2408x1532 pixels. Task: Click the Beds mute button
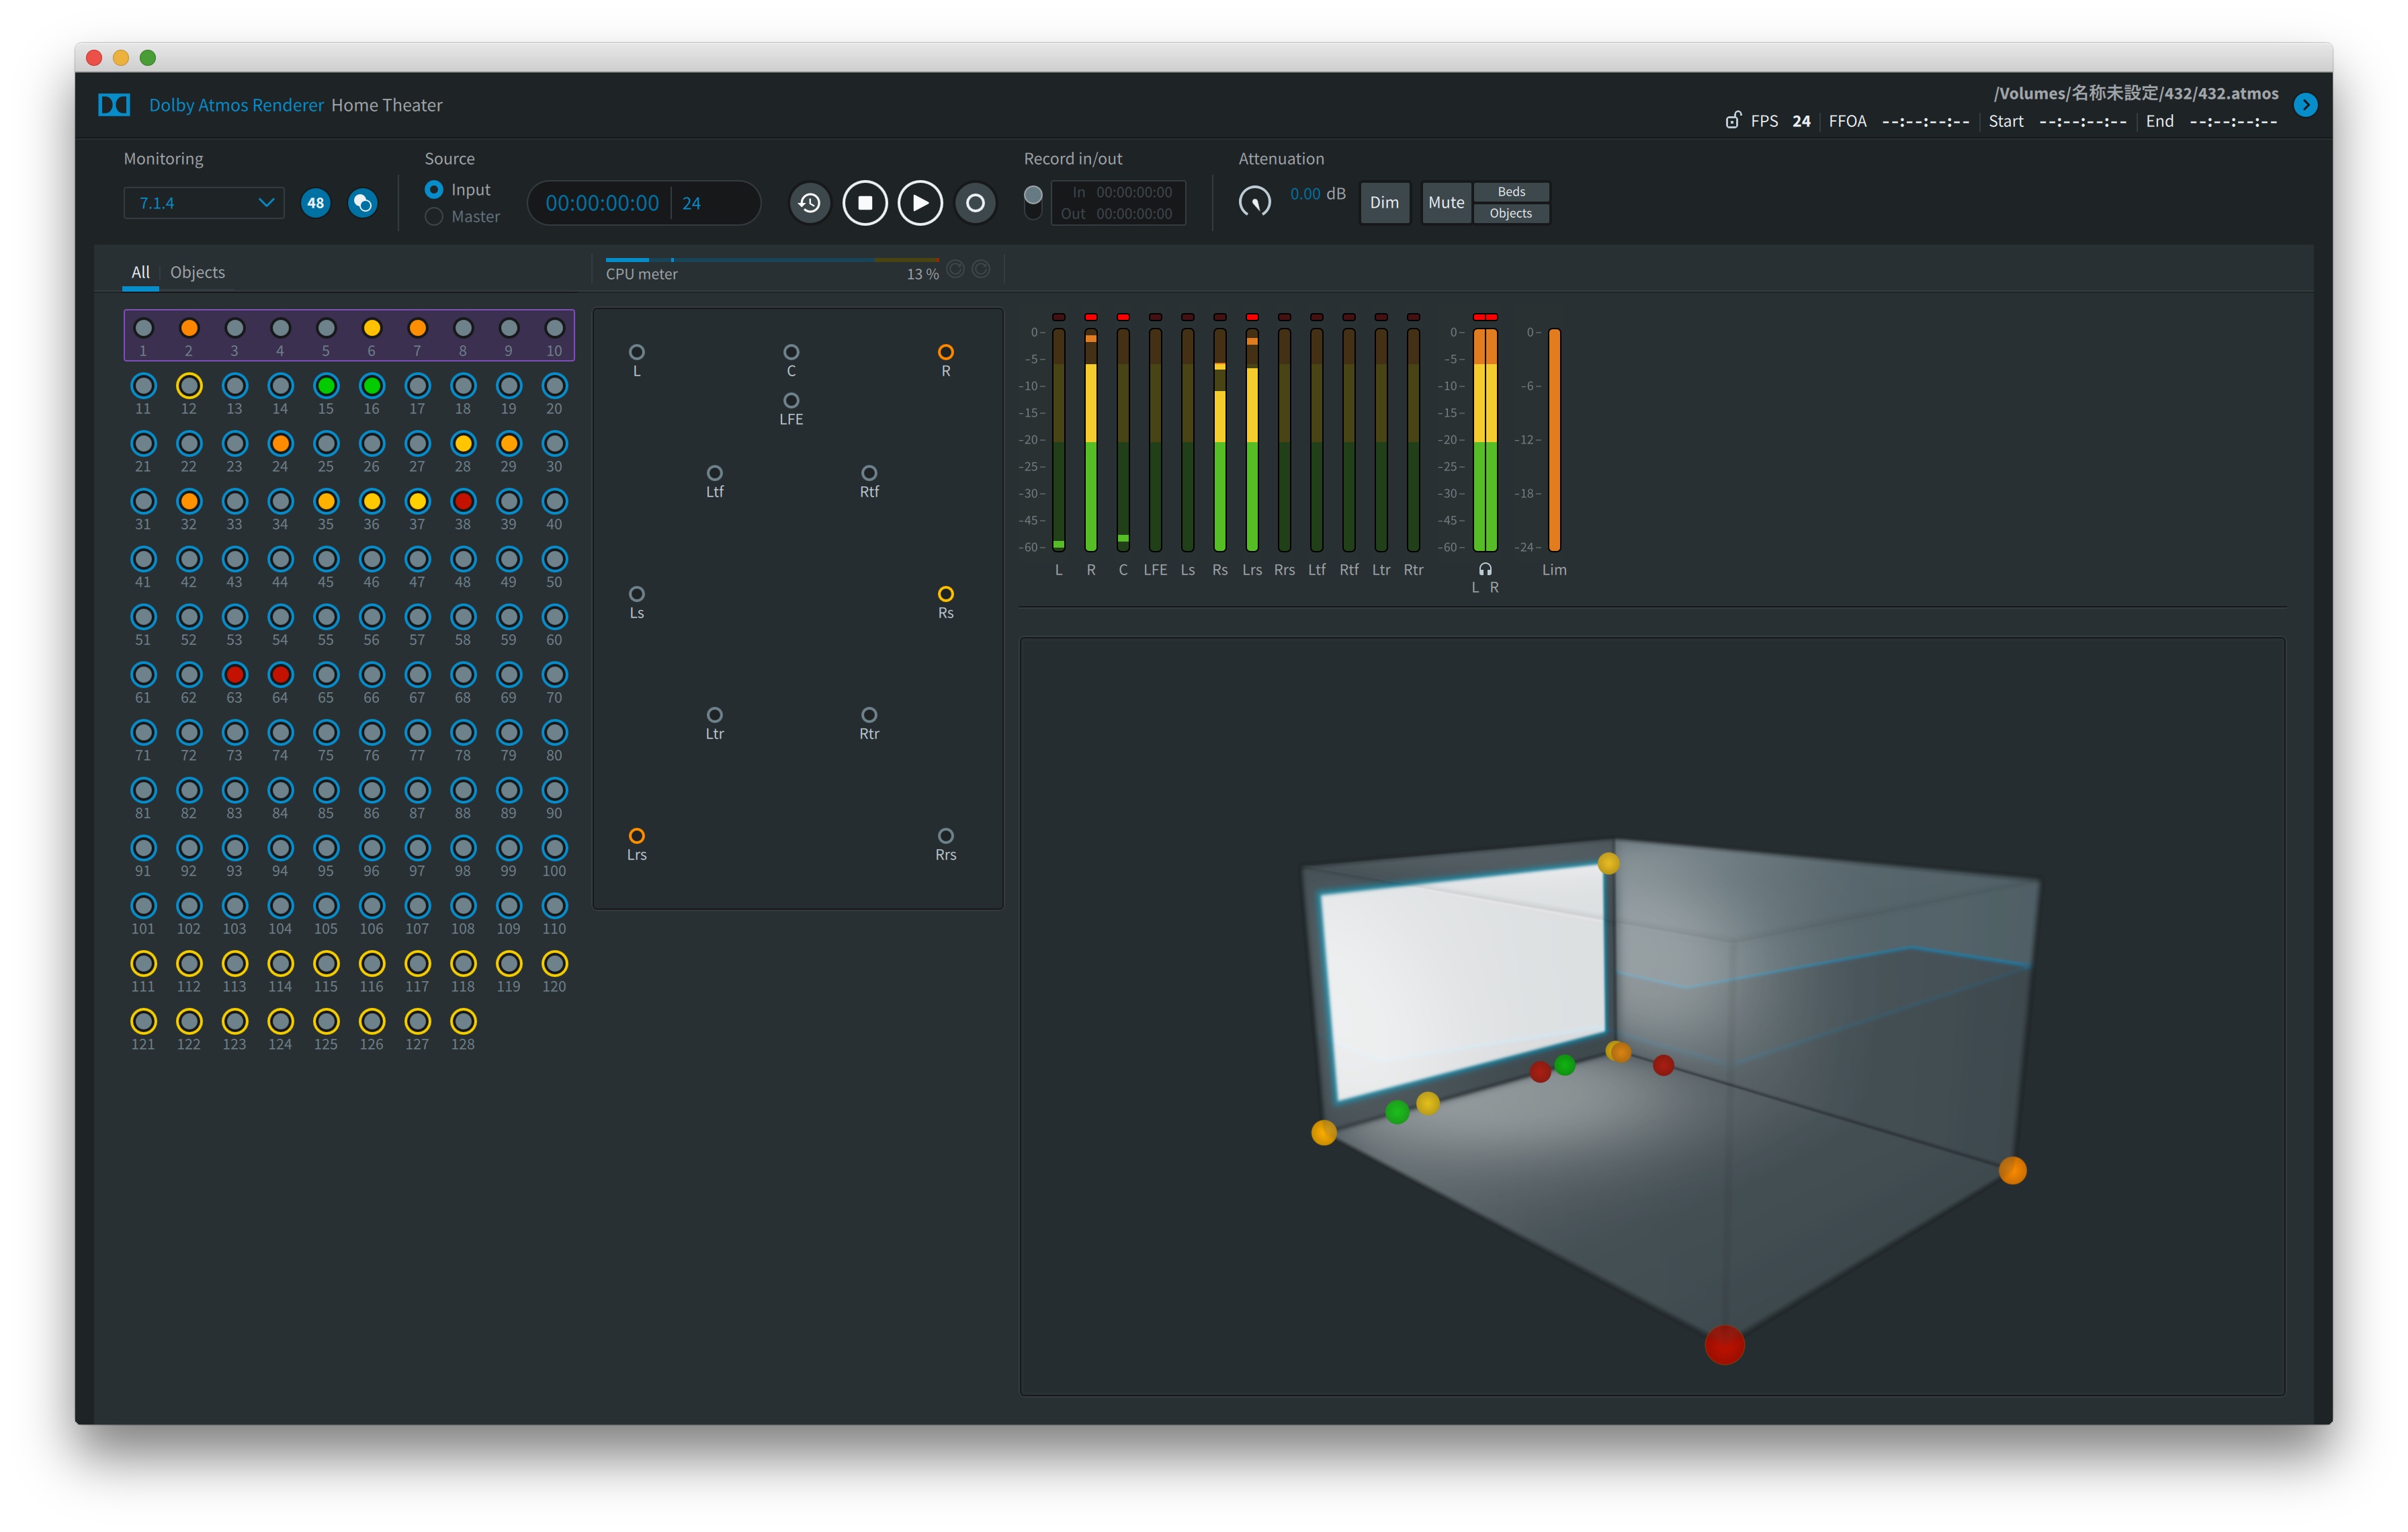tap(1511, 192)
